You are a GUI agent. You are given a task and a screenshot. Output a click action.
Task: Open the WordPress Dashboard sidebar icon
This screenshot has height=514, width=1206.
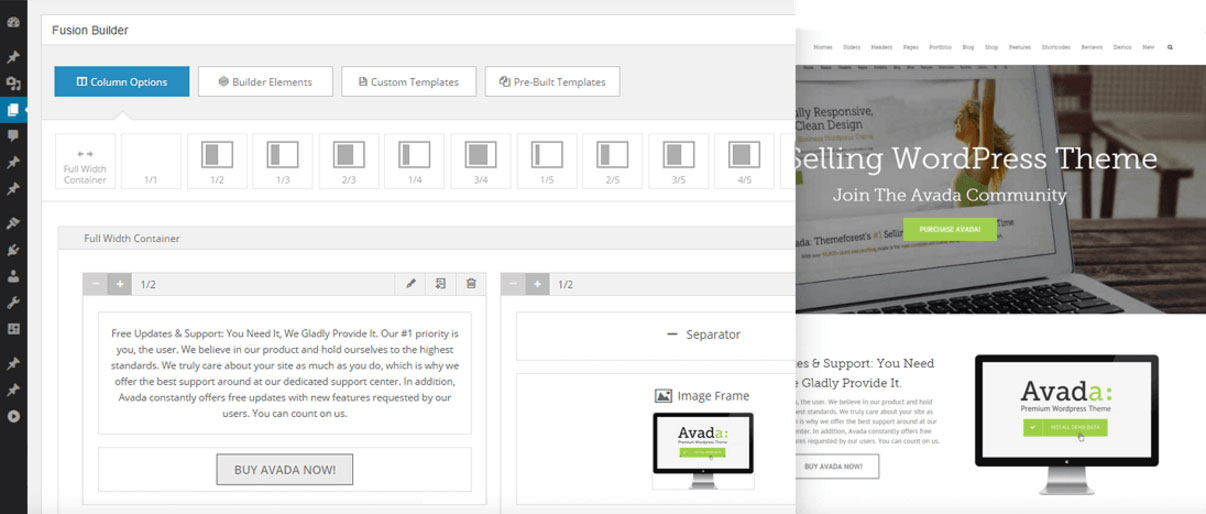tap(13, 22)
